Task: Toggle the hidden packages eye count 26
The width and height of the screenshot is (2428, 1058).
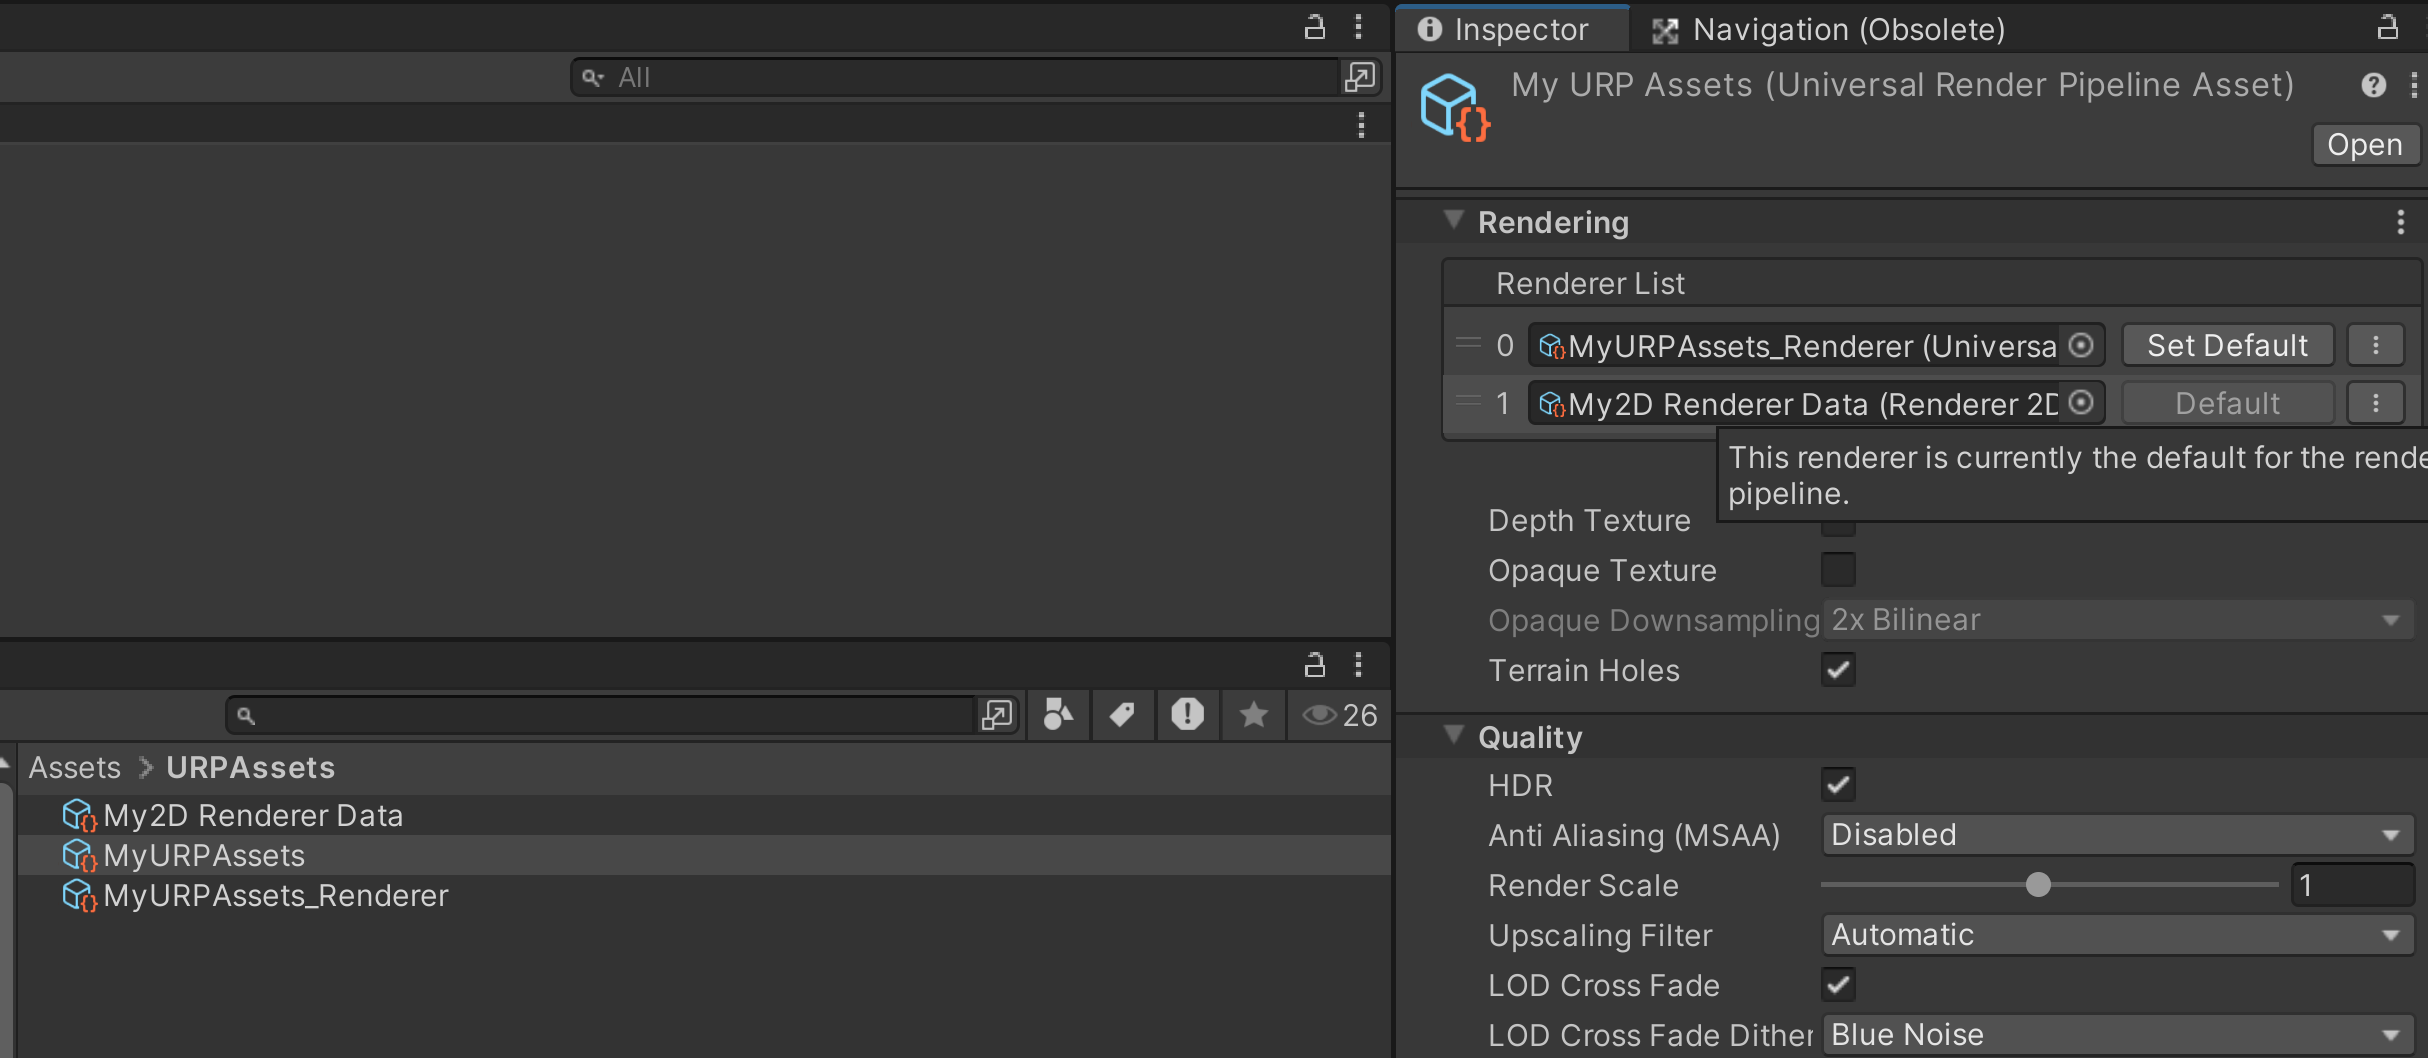Action: (x=1339, y=715)
